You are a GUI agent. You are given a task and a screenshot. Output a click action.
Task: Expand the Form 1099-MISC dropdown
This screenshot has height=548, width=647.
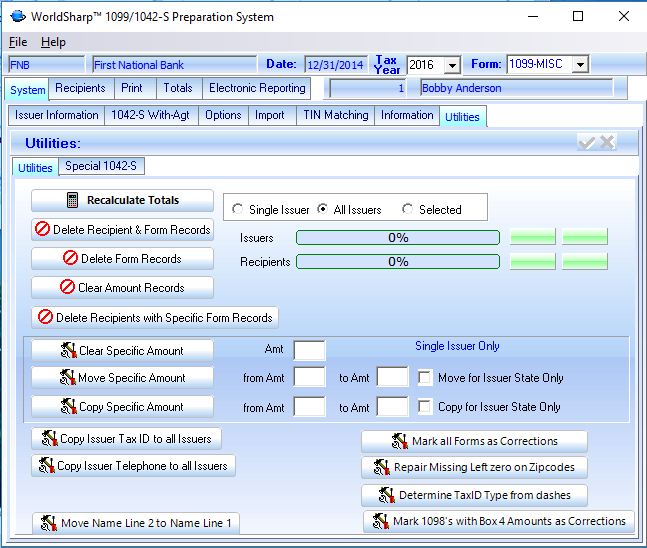pos(579,65)
